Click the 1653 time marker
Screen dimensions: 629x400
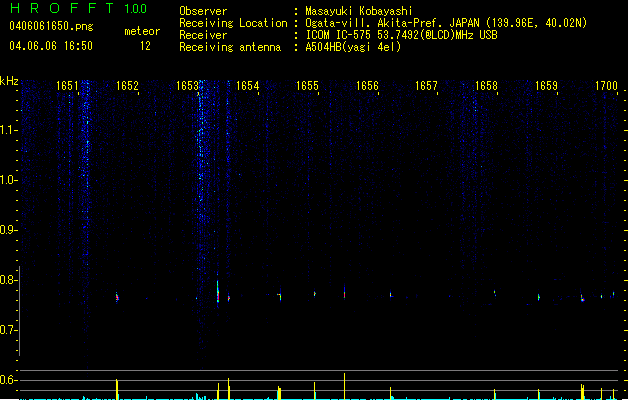[187, 86]
